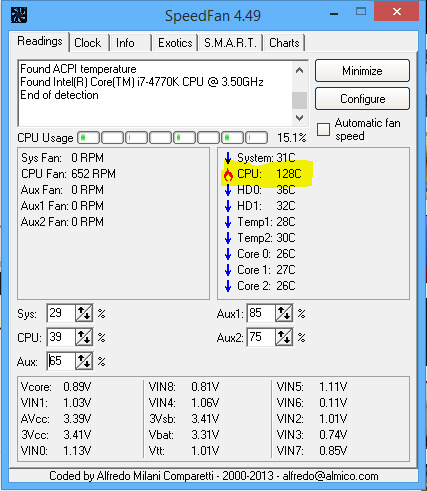Click the flame icon next to CPU temperature
Viewport: 427px width, 491px height.
point(228,174)
